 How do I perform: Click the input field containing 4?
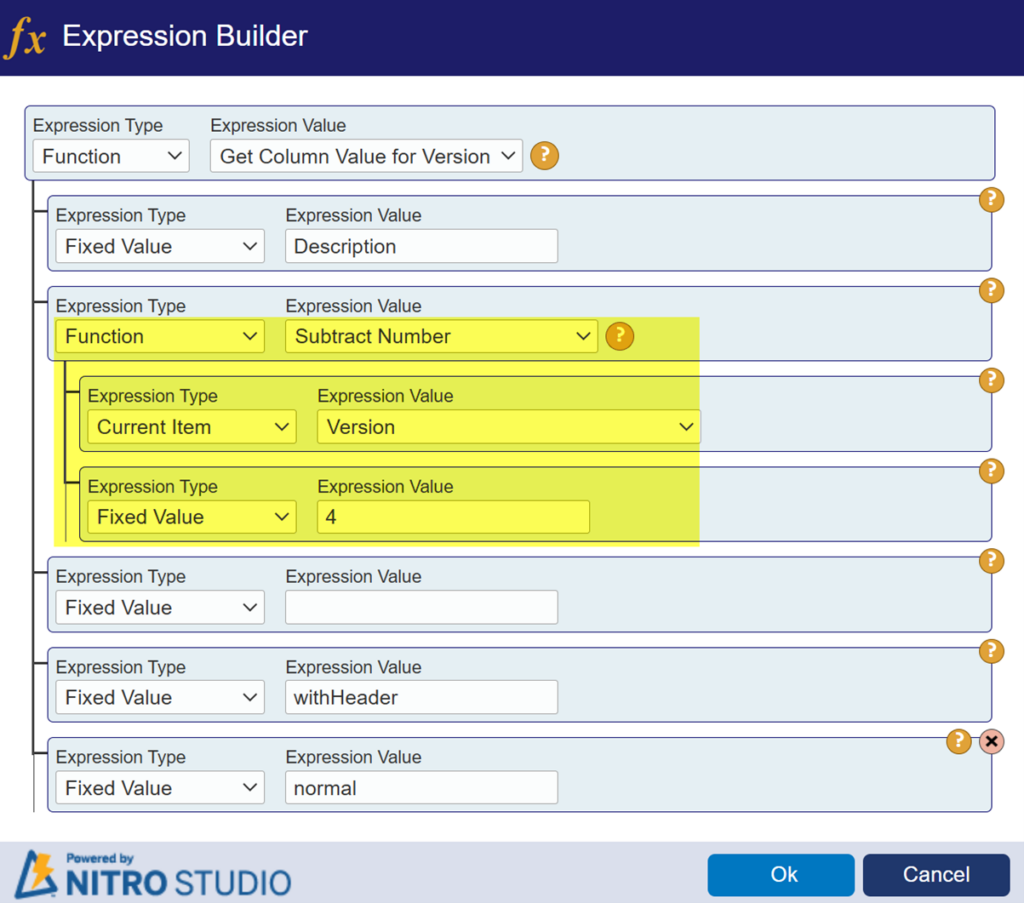[x=453, y=517]
